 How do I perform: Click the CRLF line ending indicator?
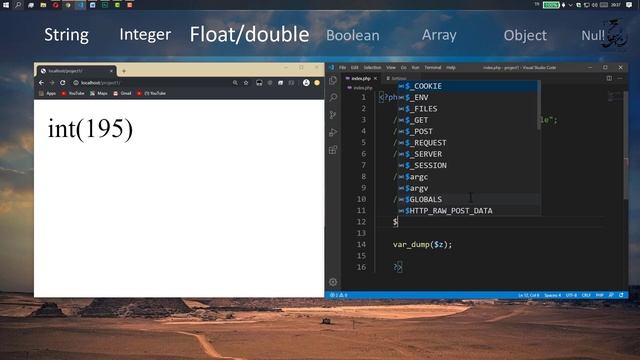click(x=586, y=295)
